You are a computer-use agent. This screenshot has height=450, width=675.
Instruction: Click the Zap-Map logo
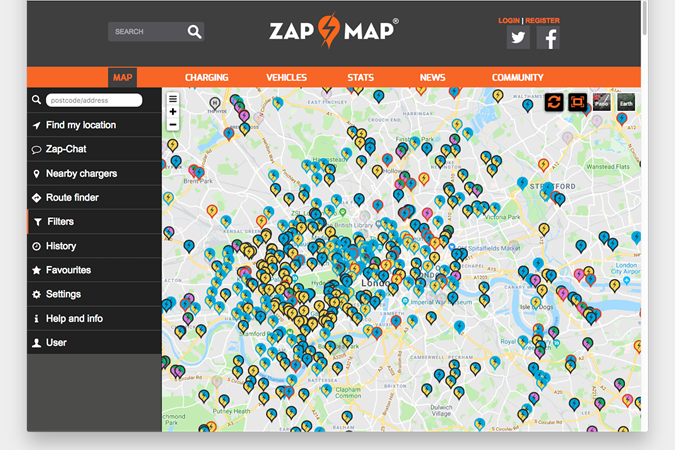[334, 31]
